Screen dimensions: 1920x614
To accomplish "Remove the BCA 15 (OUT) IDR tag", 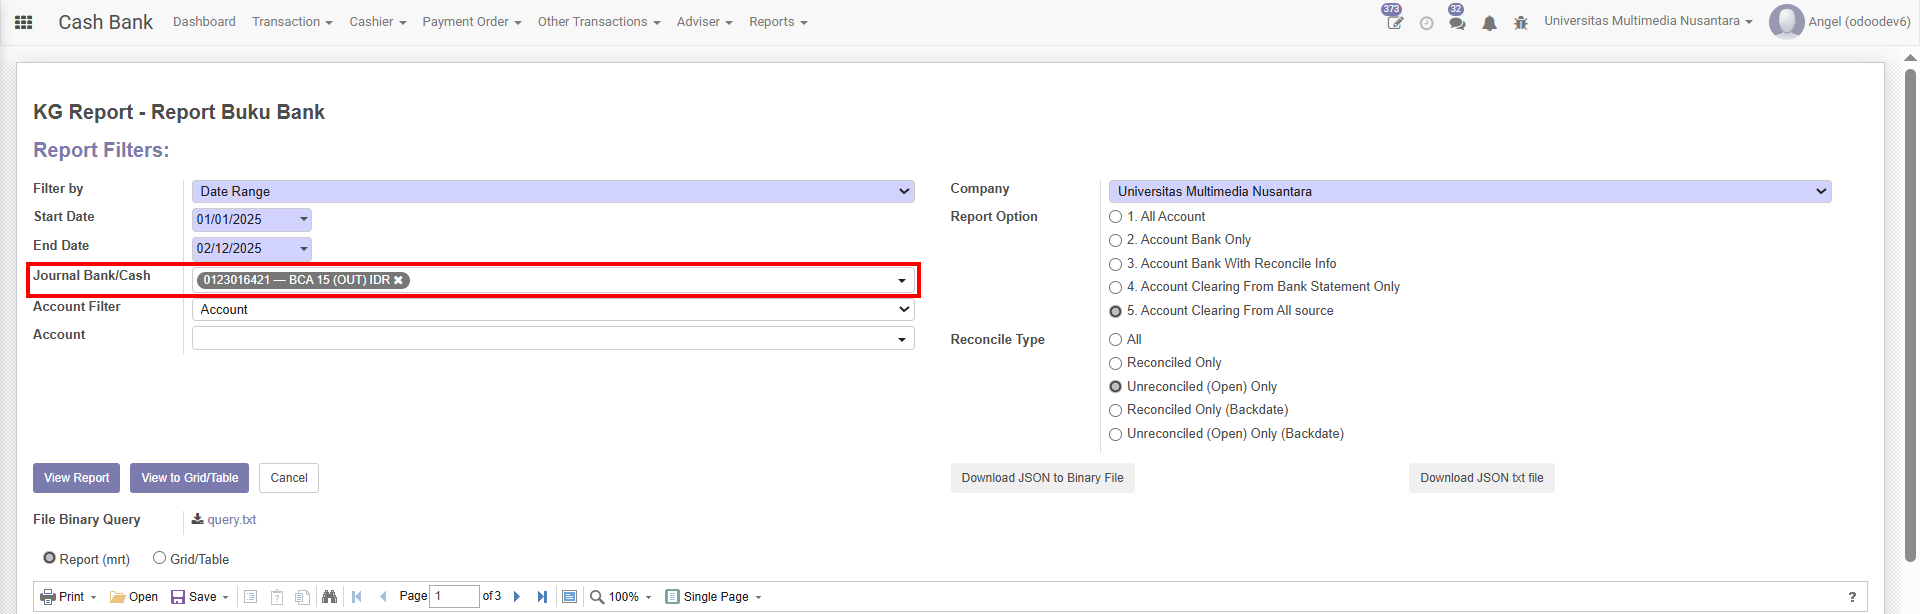I will (398, 281).
